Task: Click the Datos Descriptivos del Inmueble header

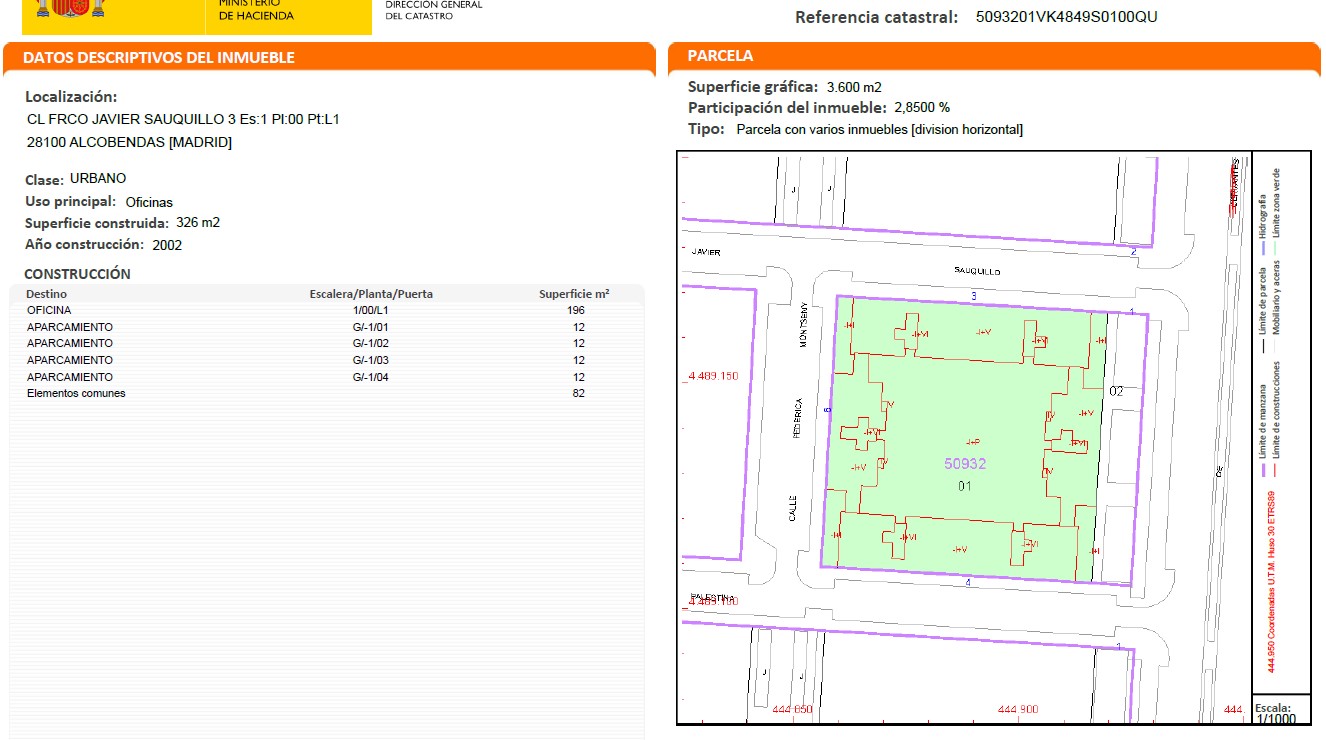Action: coord(159,58)
